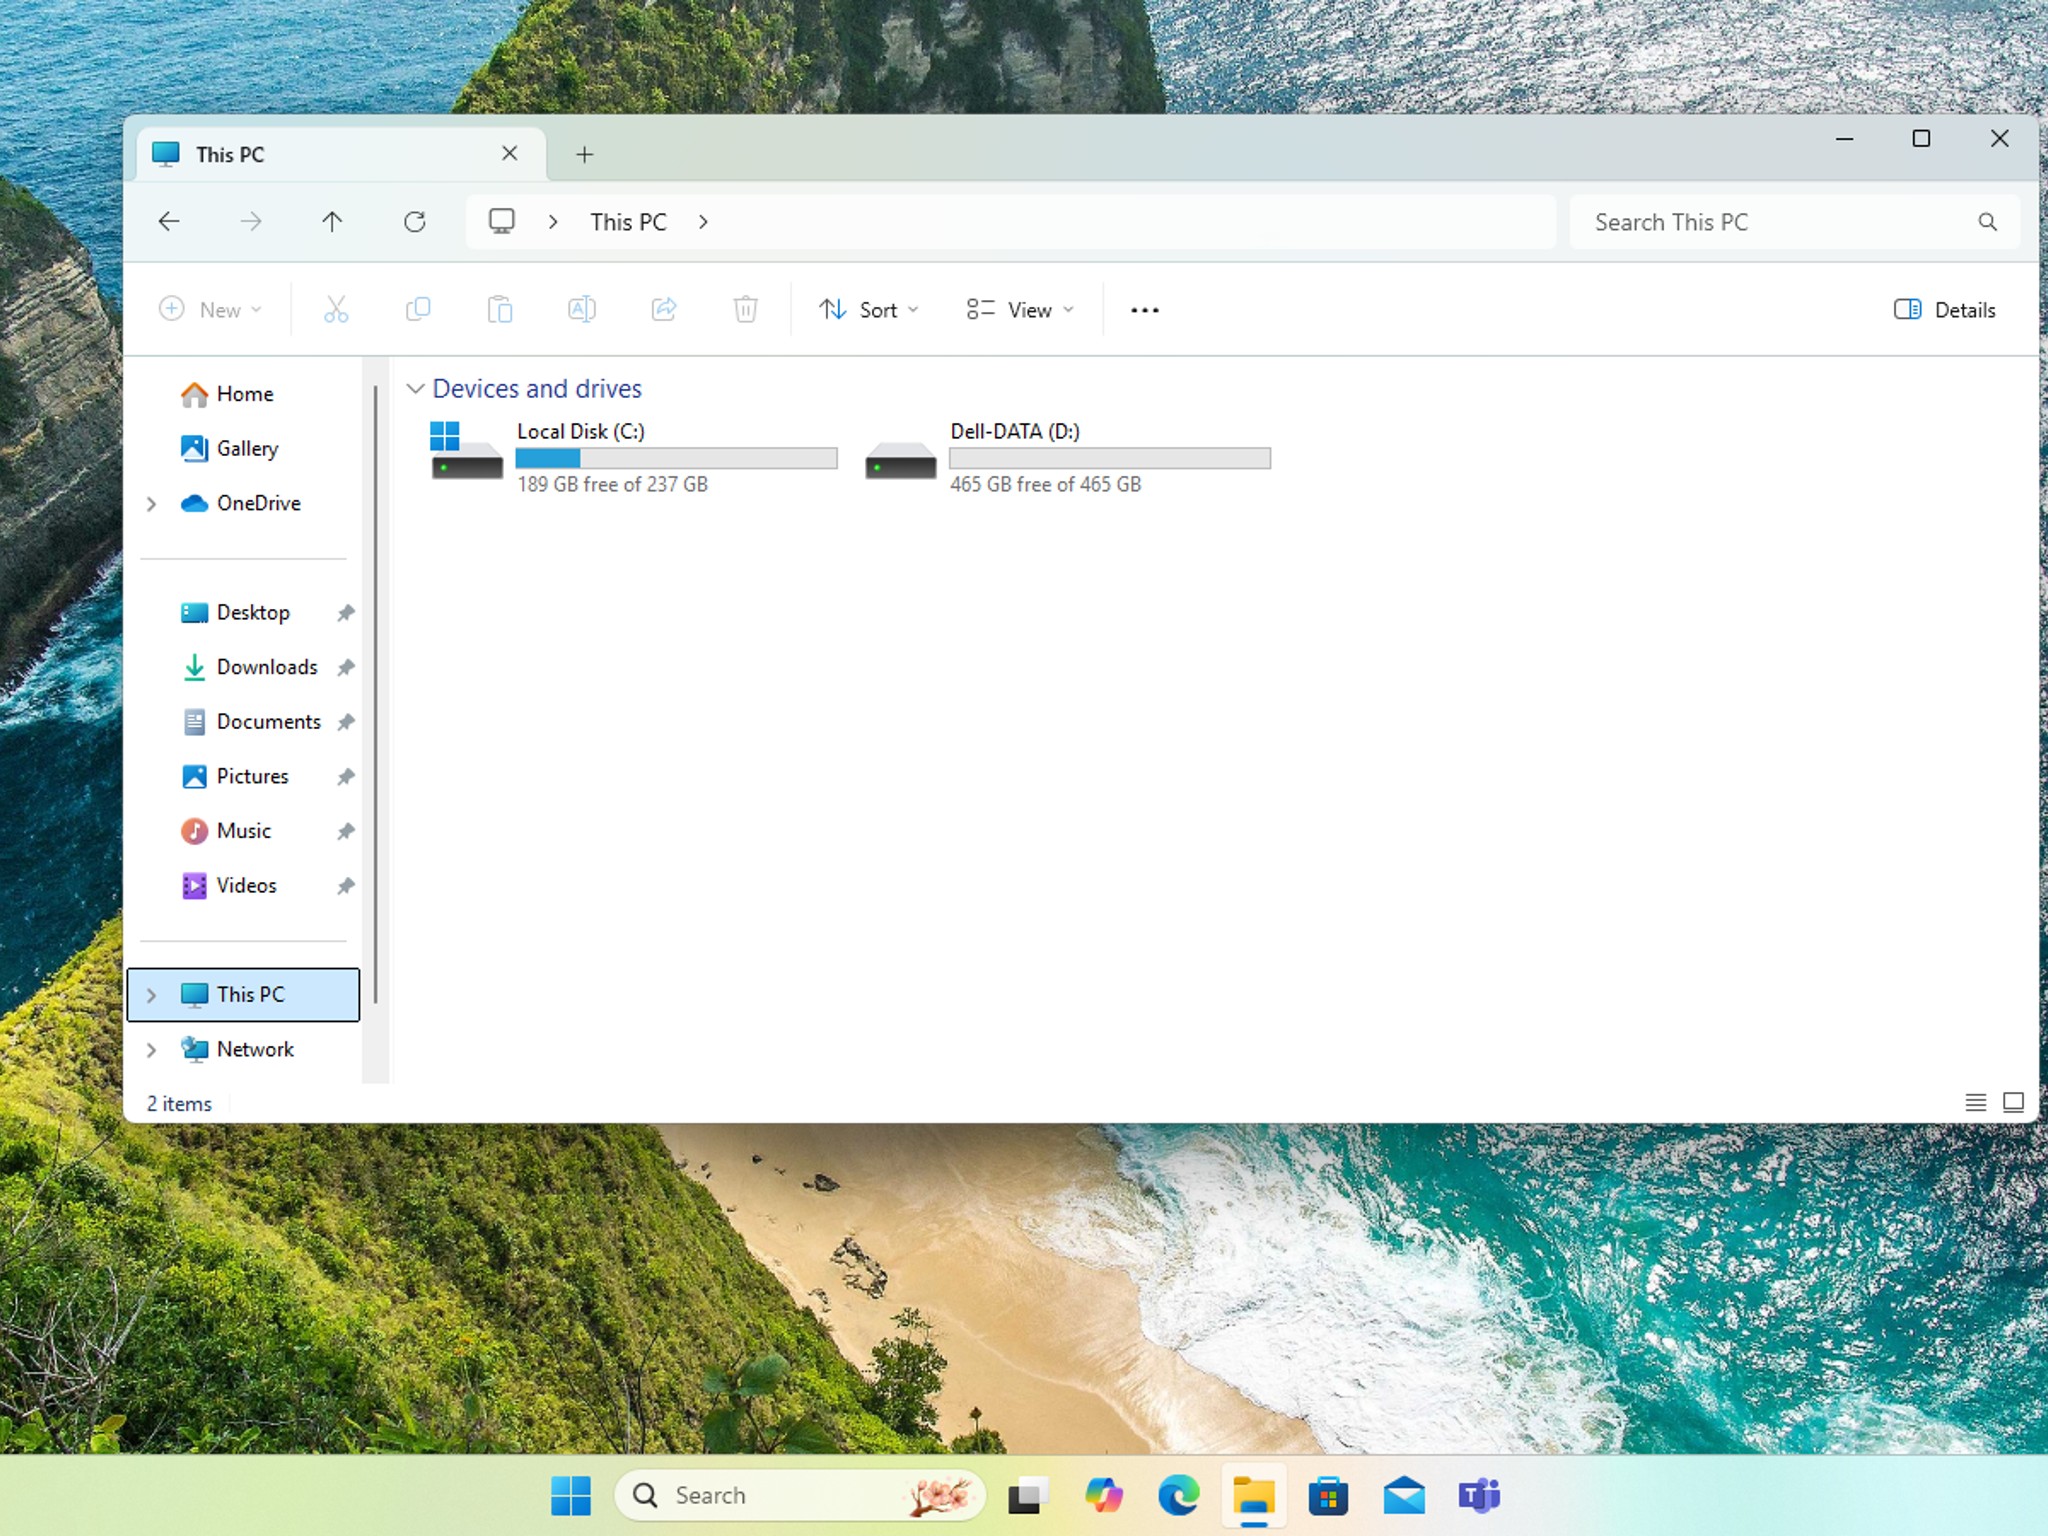The height and width of the screenshot is (1536, 2048).
Task: Expand OneDrive in navigation pane
Action: click(x=151, y=503)
